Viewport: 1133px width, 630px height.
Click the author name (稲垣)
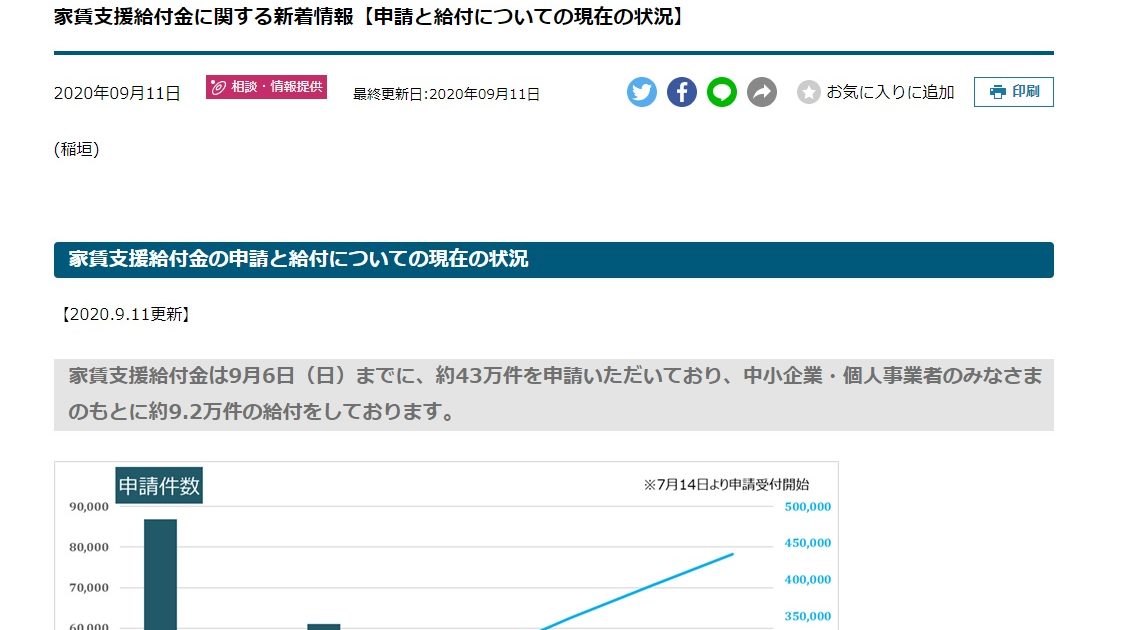pos(77,149)
